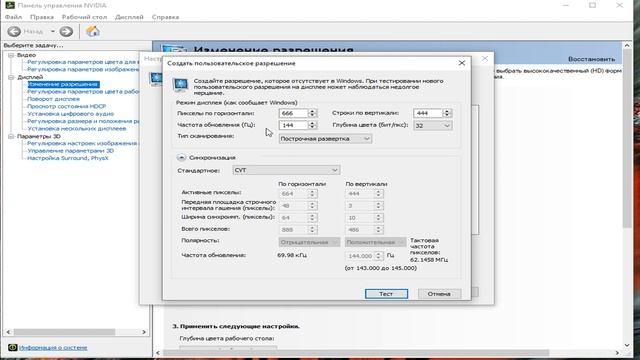Open the Стандартное CVT dropdown

click(x=286, y=170)
